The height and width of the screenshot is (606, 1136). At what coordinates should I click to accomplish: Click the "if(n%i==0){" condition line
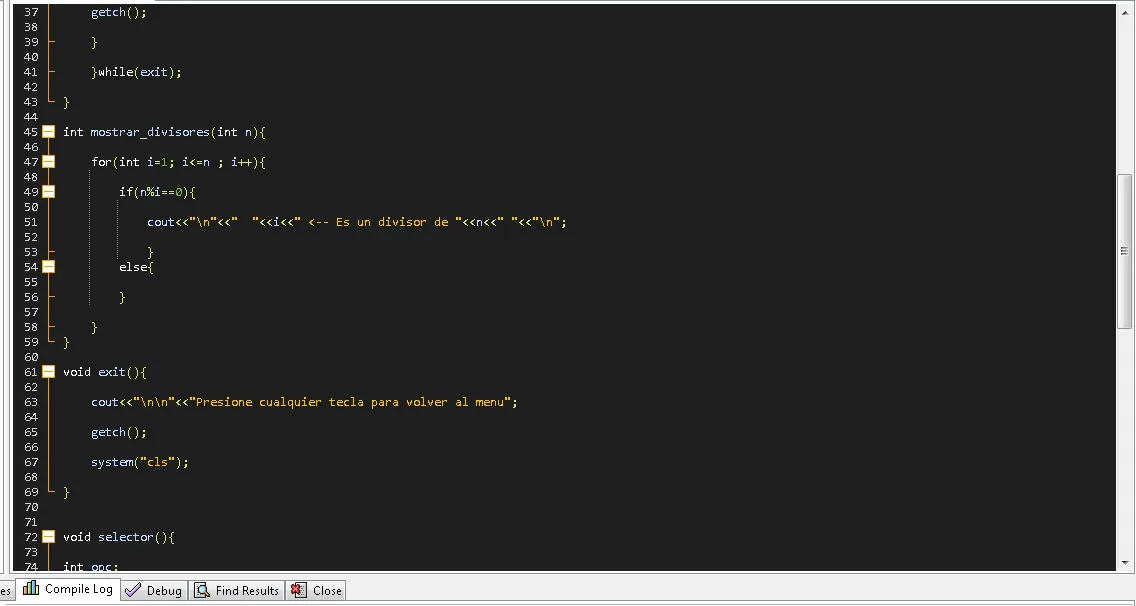point(158,192)
